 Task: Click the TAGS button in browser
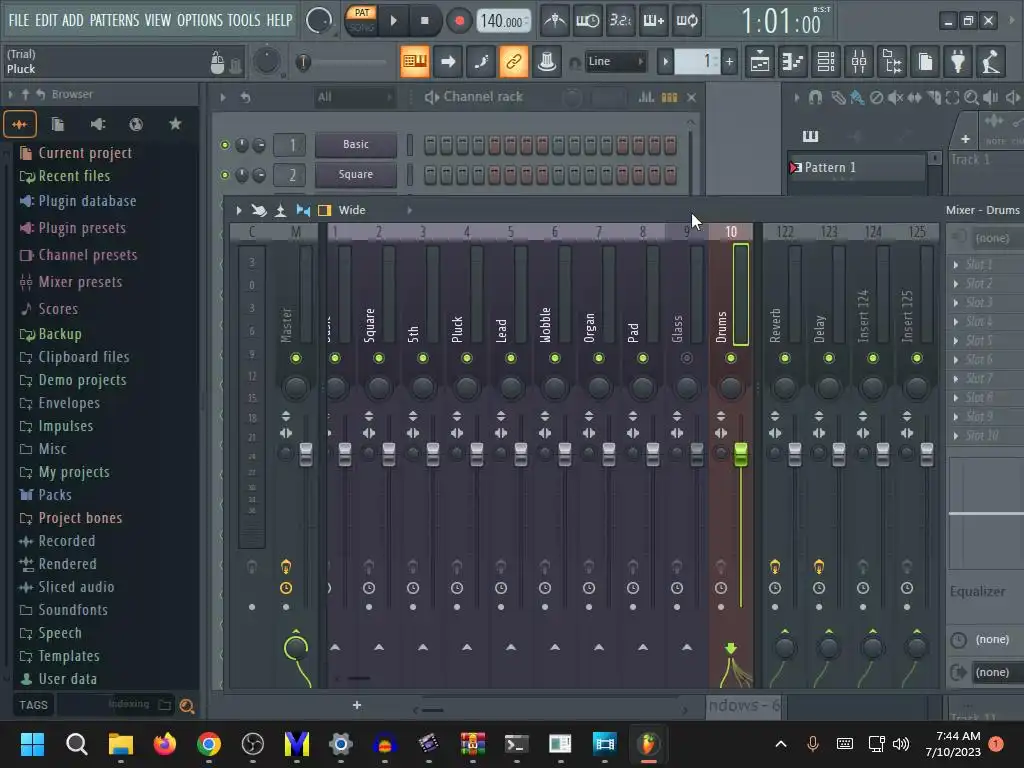pyautogui.click(x=33, y=705)
